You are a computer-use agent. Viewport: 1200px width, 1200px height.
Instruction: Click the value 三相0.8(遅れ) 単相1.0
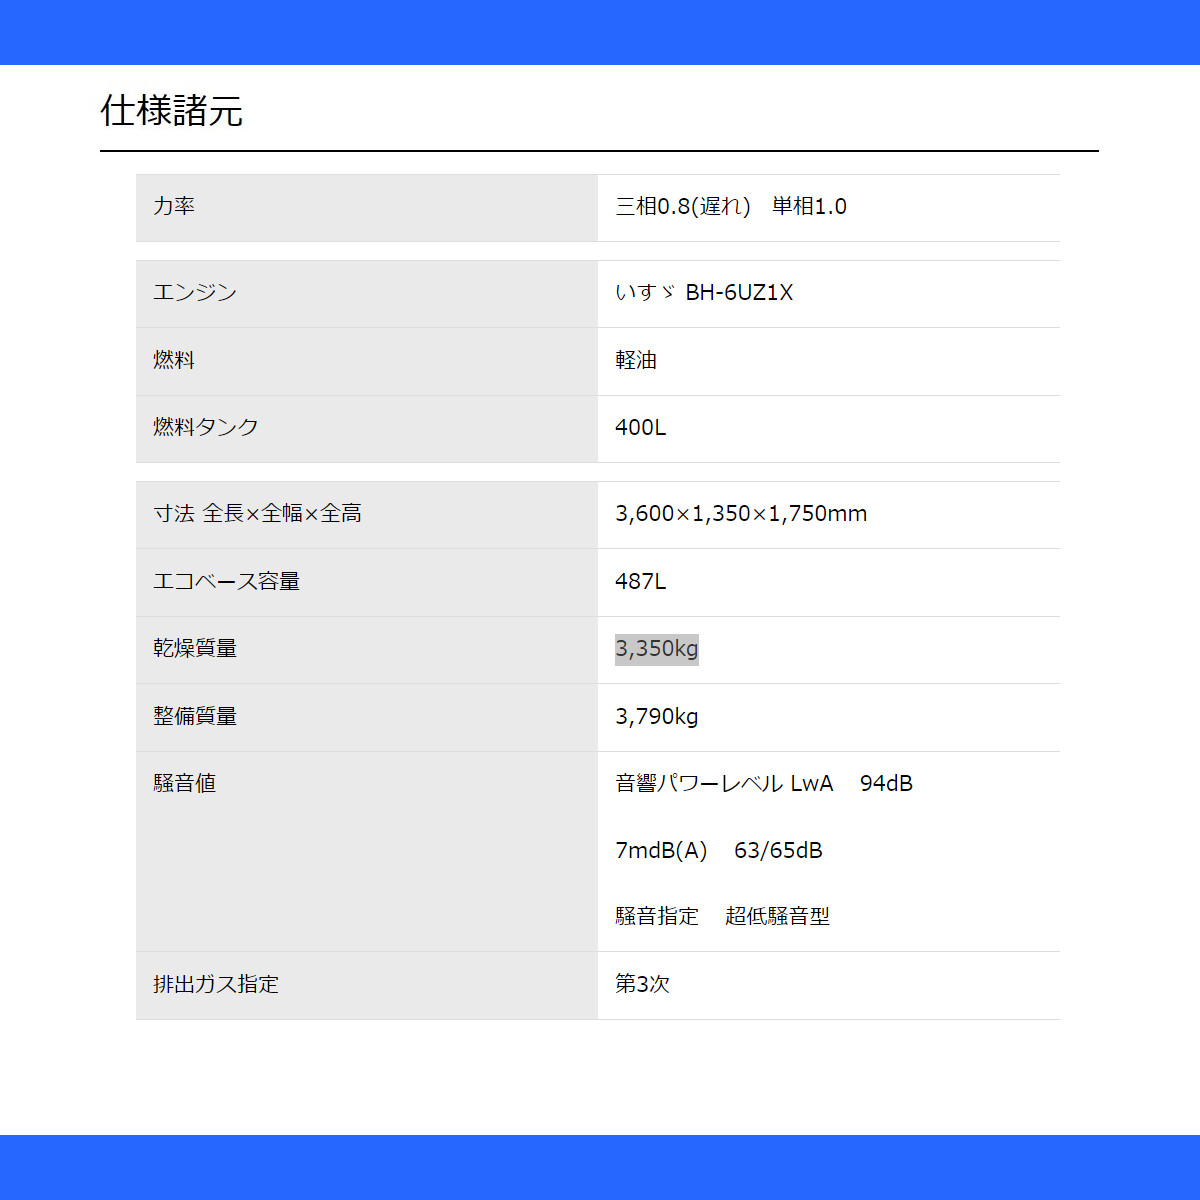click(731, 206)
